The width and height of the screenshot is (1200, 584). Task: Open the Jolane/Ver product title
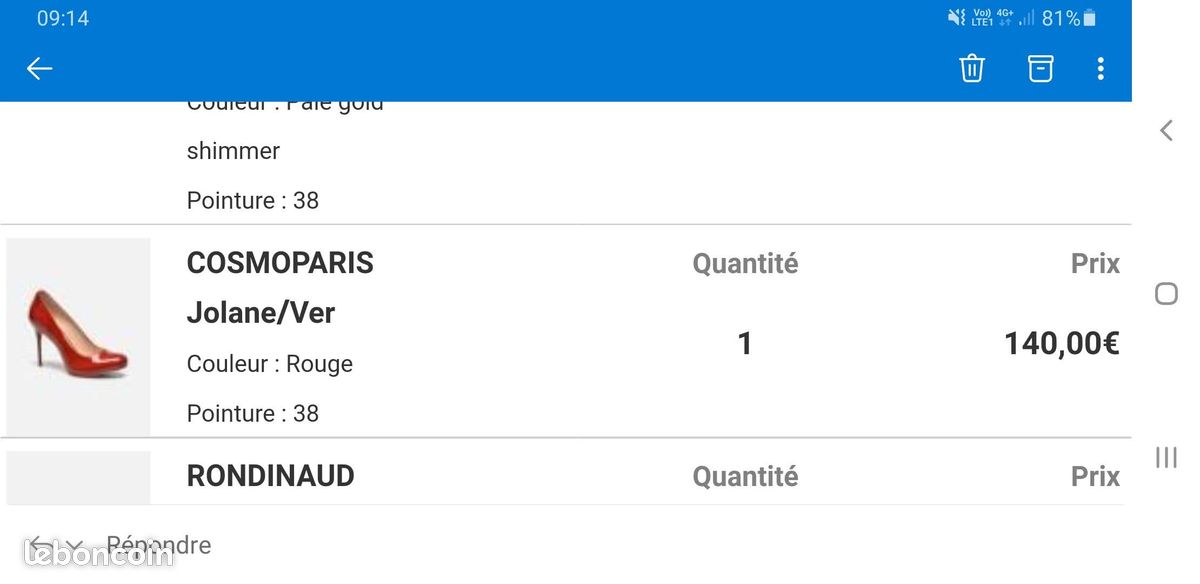coord(261,313)
